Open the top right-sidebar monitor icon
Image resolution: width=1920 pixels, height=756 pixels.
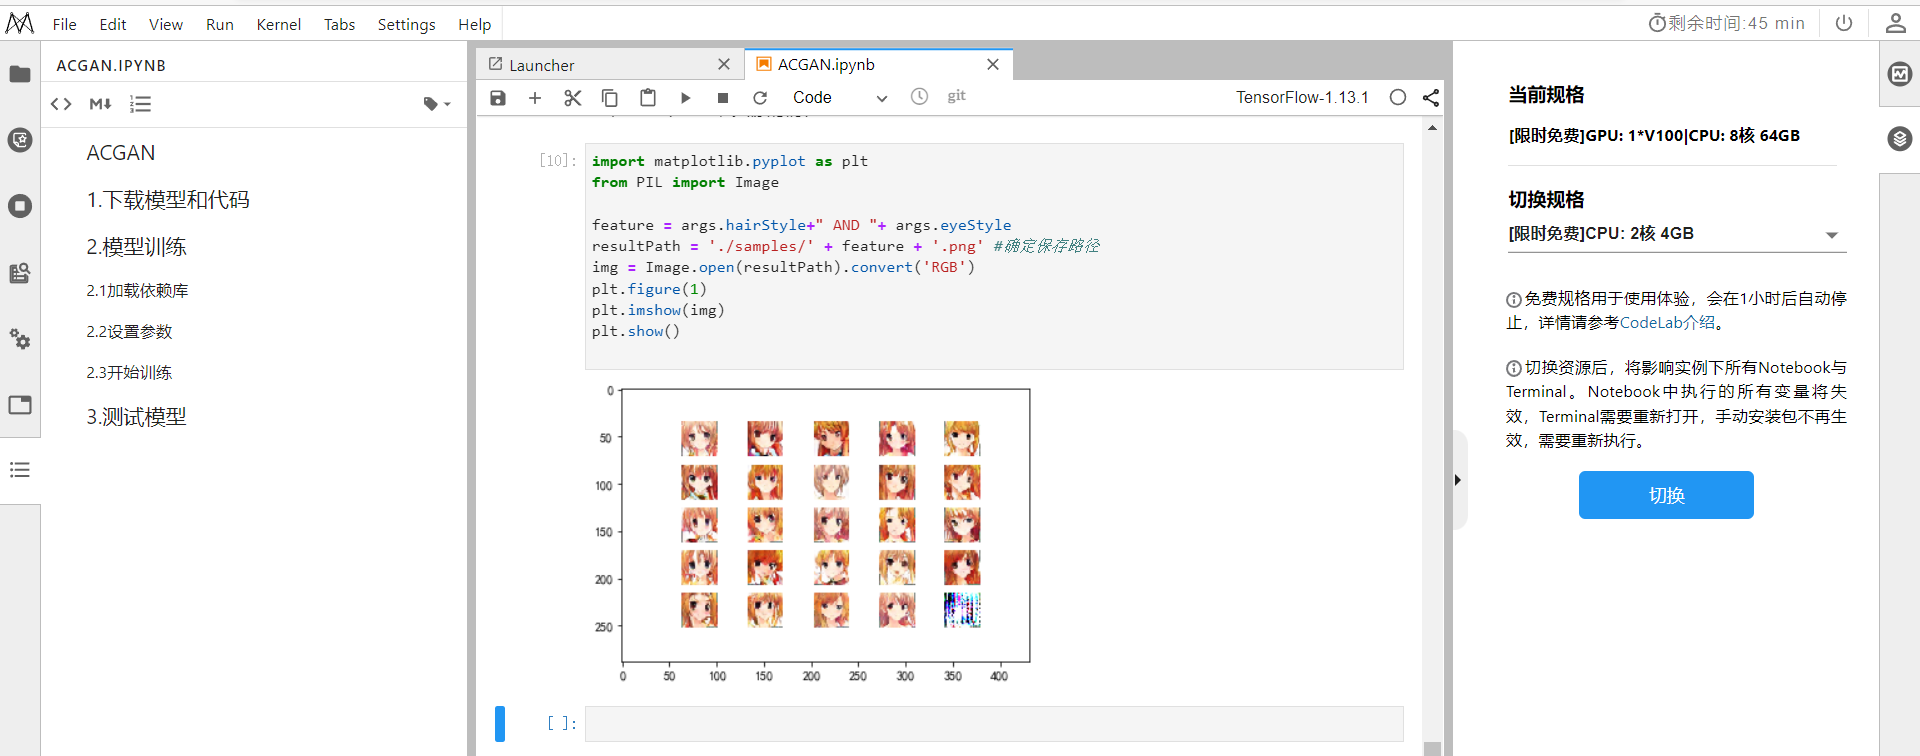pyautogui.click(x=1900, y=74)
